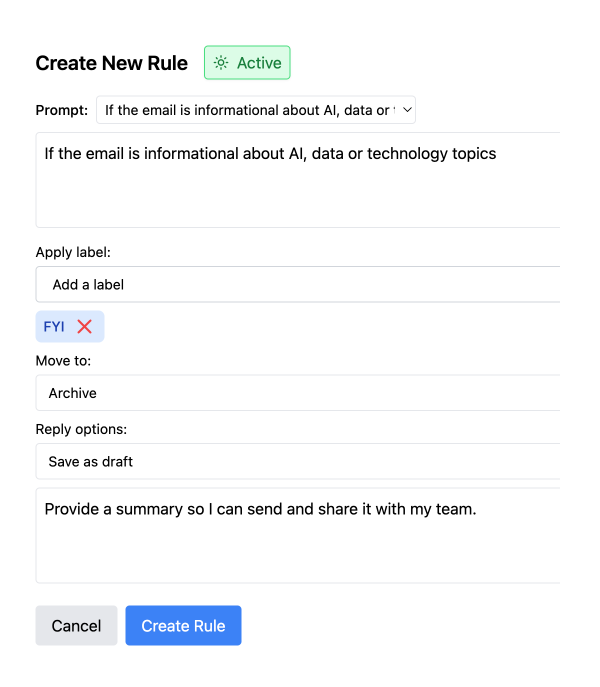Screen dimensions: 600x687
Task: Focus the reply instructions text area
Action: click(298, 535)
